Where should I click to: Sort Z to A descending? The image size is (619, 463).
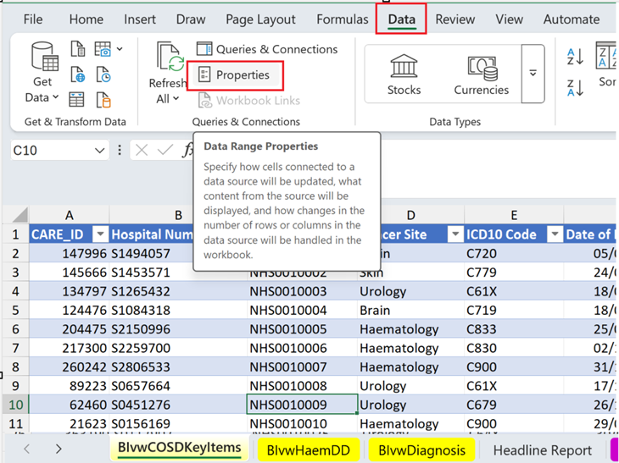tap(575, 88)
